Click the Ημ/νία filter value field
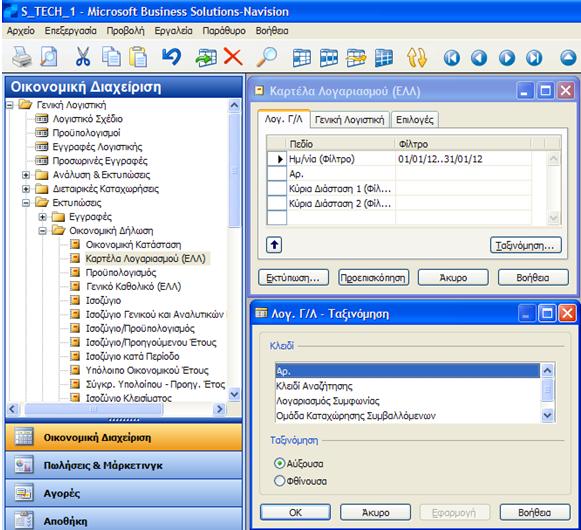This screenshot has width=581, height=530. 463,159
